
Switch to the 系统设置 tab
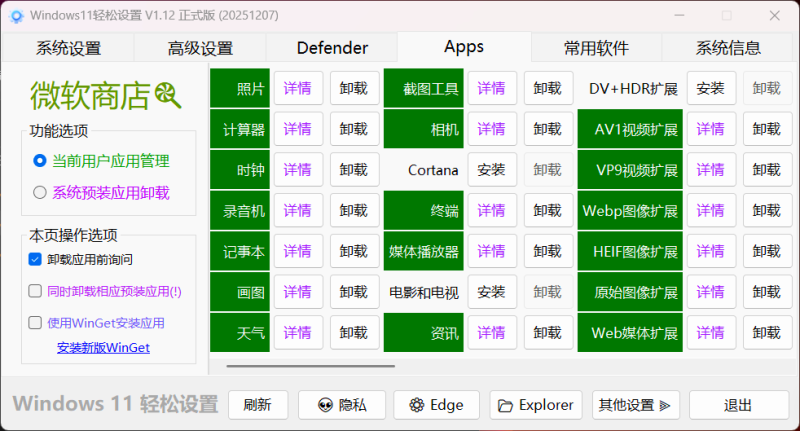pyautogui.click(x=68, y=48)
